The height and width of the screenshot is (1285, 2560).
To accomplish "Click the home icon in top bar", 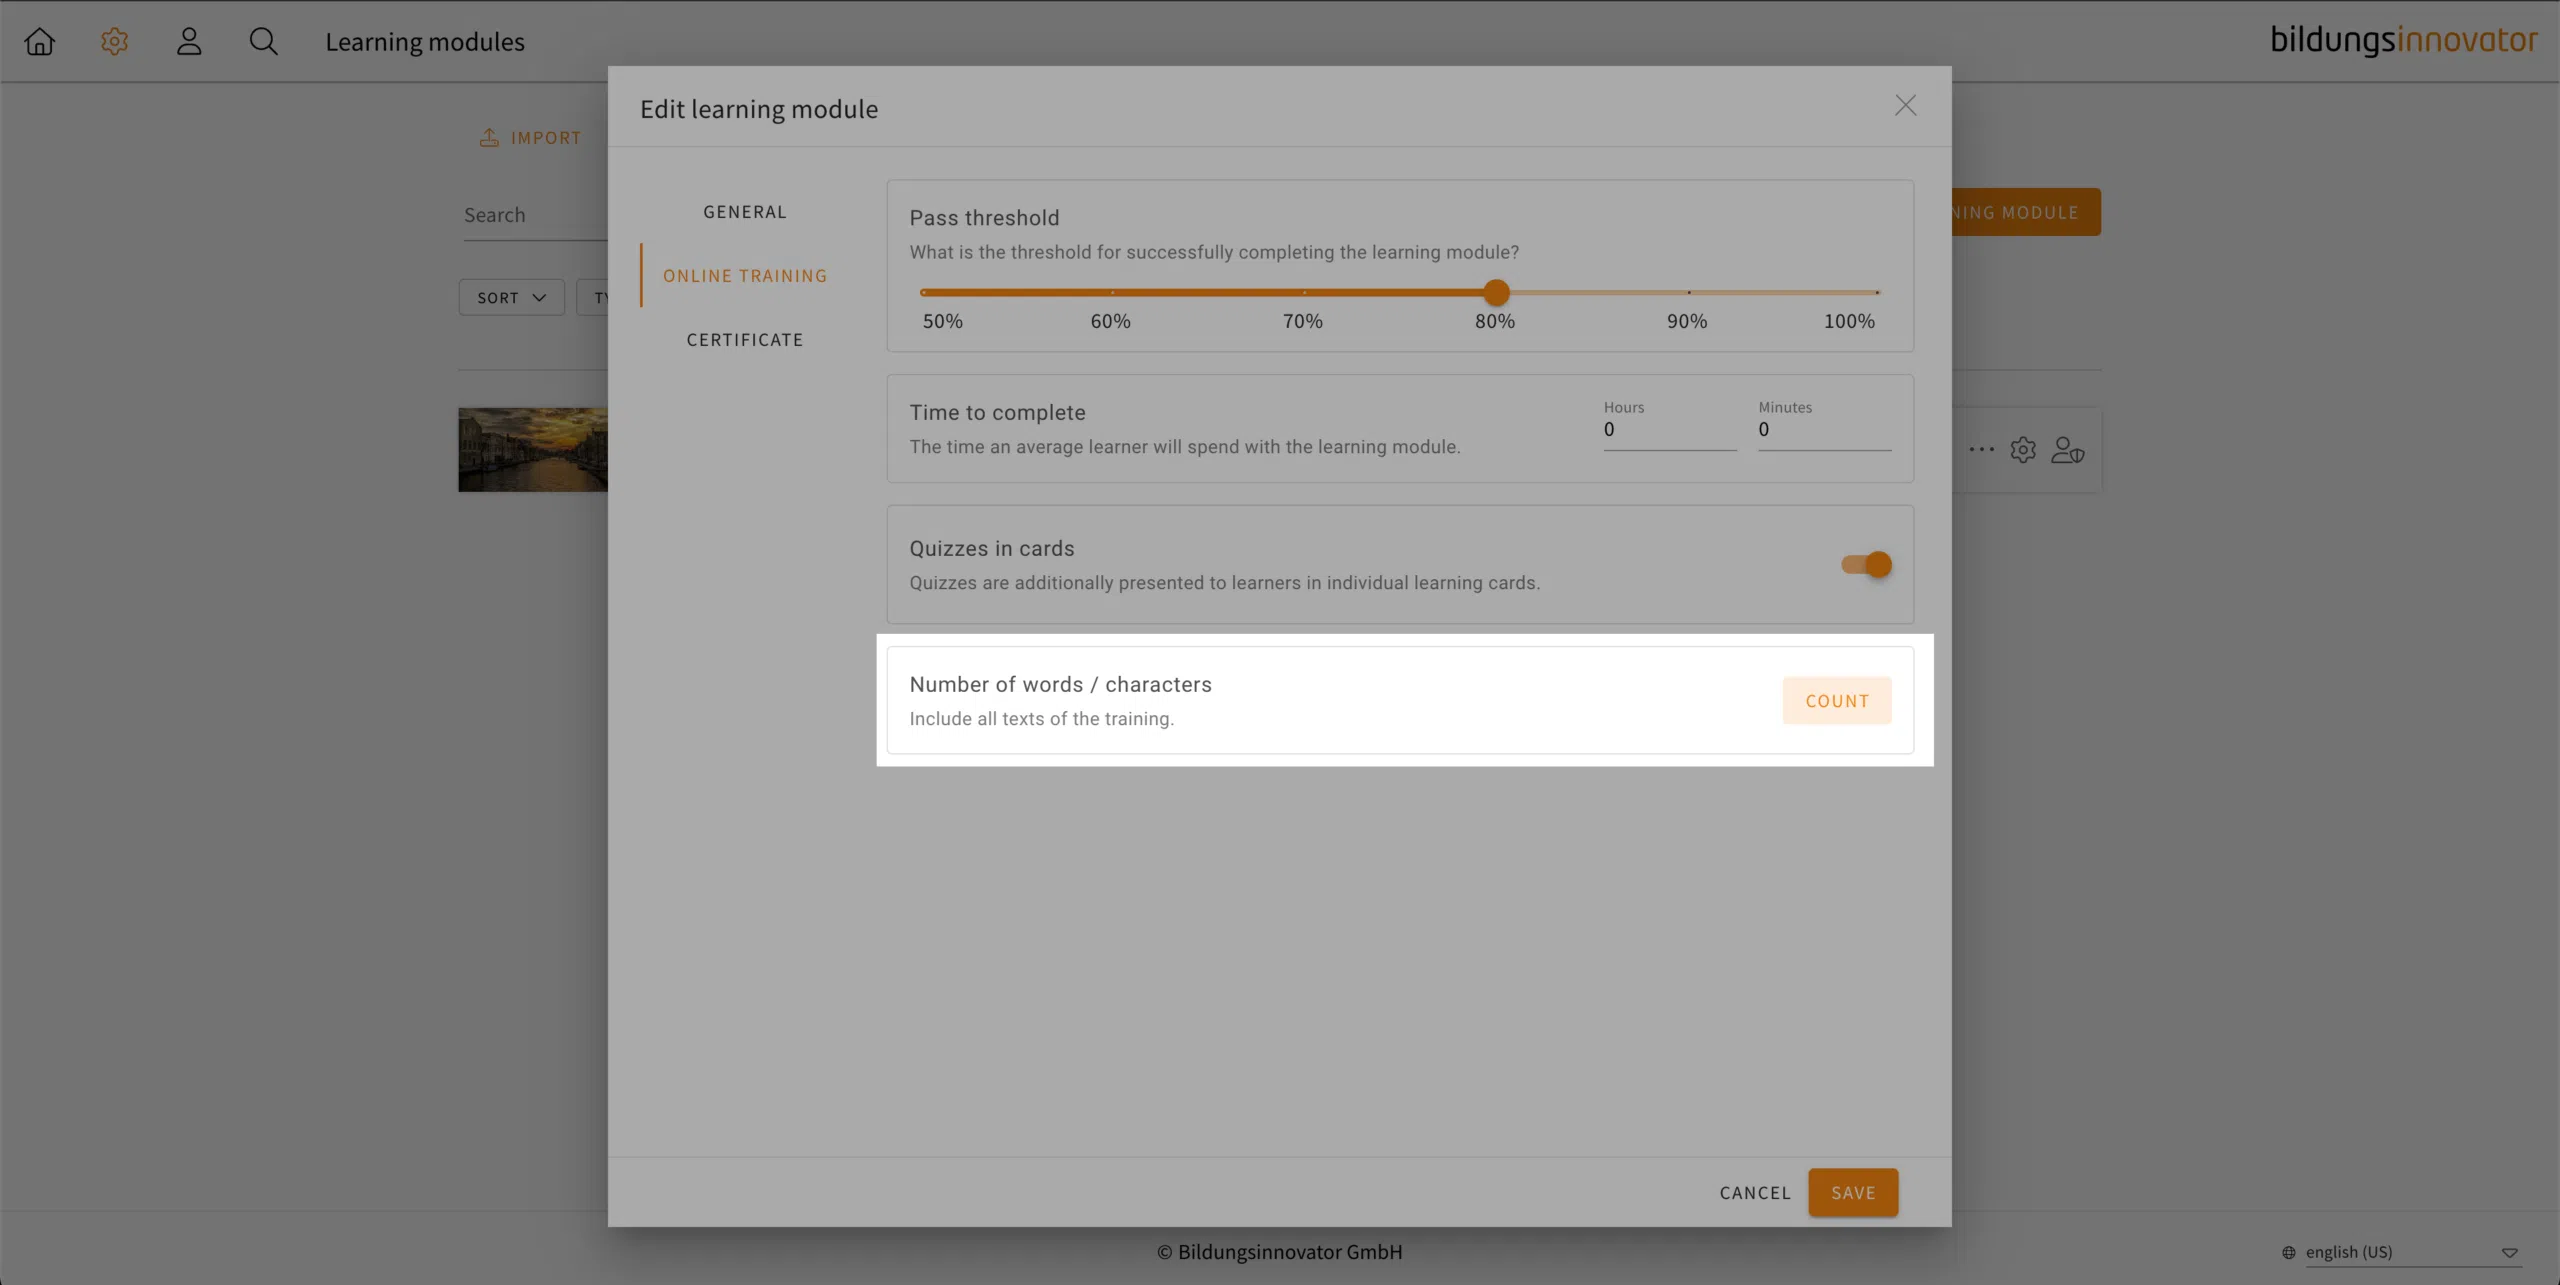I will click(40, 41).
